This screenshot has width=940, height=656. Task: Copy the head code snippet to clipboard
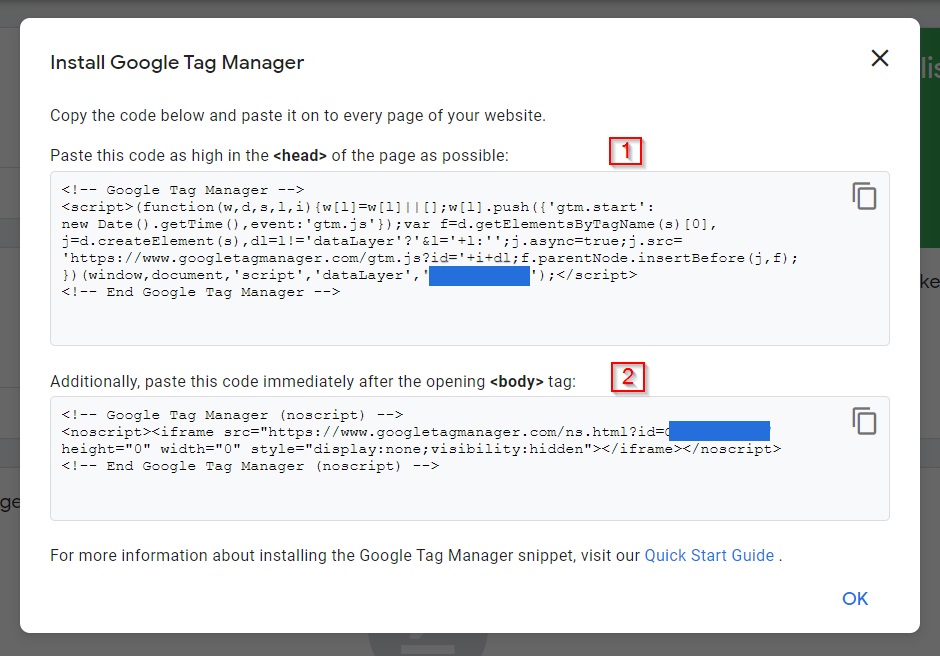[x=864, y=196]
